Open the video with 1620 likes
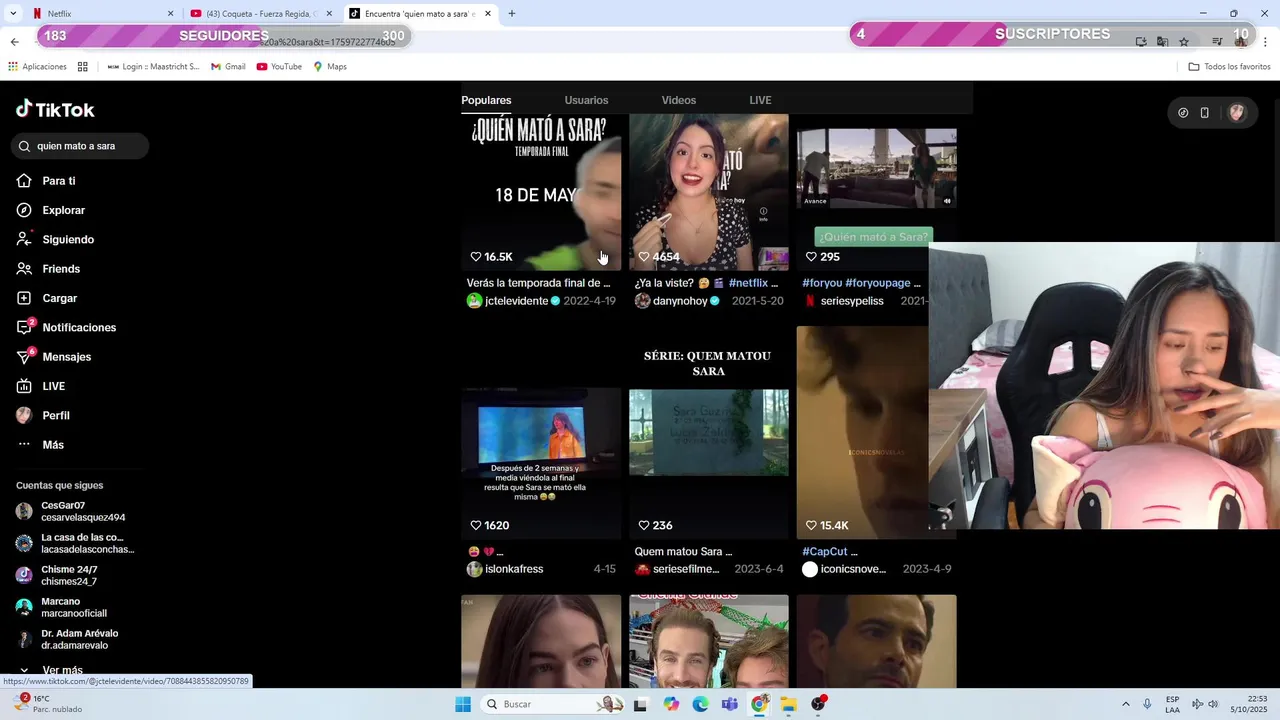Screen dimensions: 1280x720 tap(541, 433)
